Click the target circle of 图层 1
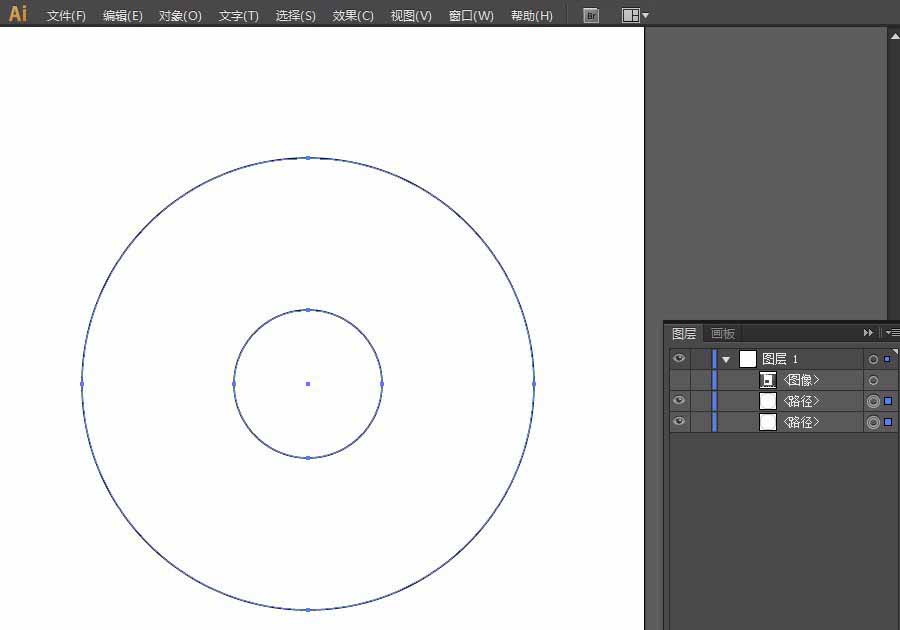 [873, 360]
